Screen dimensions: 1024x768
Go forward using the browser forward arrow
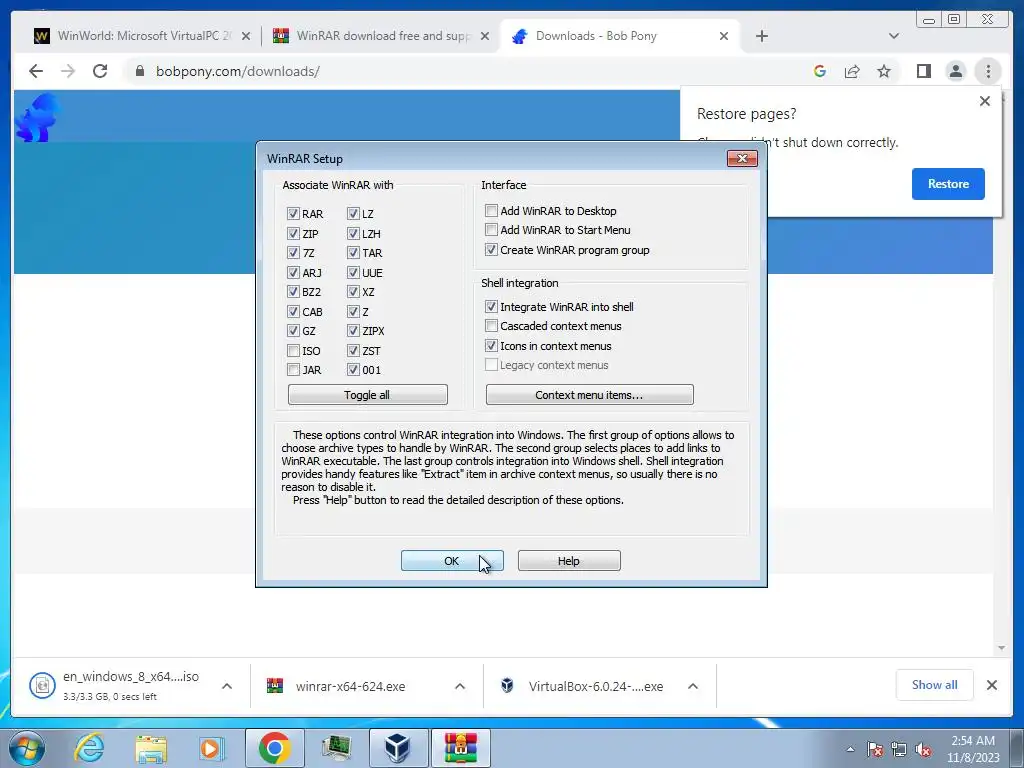click(x=68, y=71)
